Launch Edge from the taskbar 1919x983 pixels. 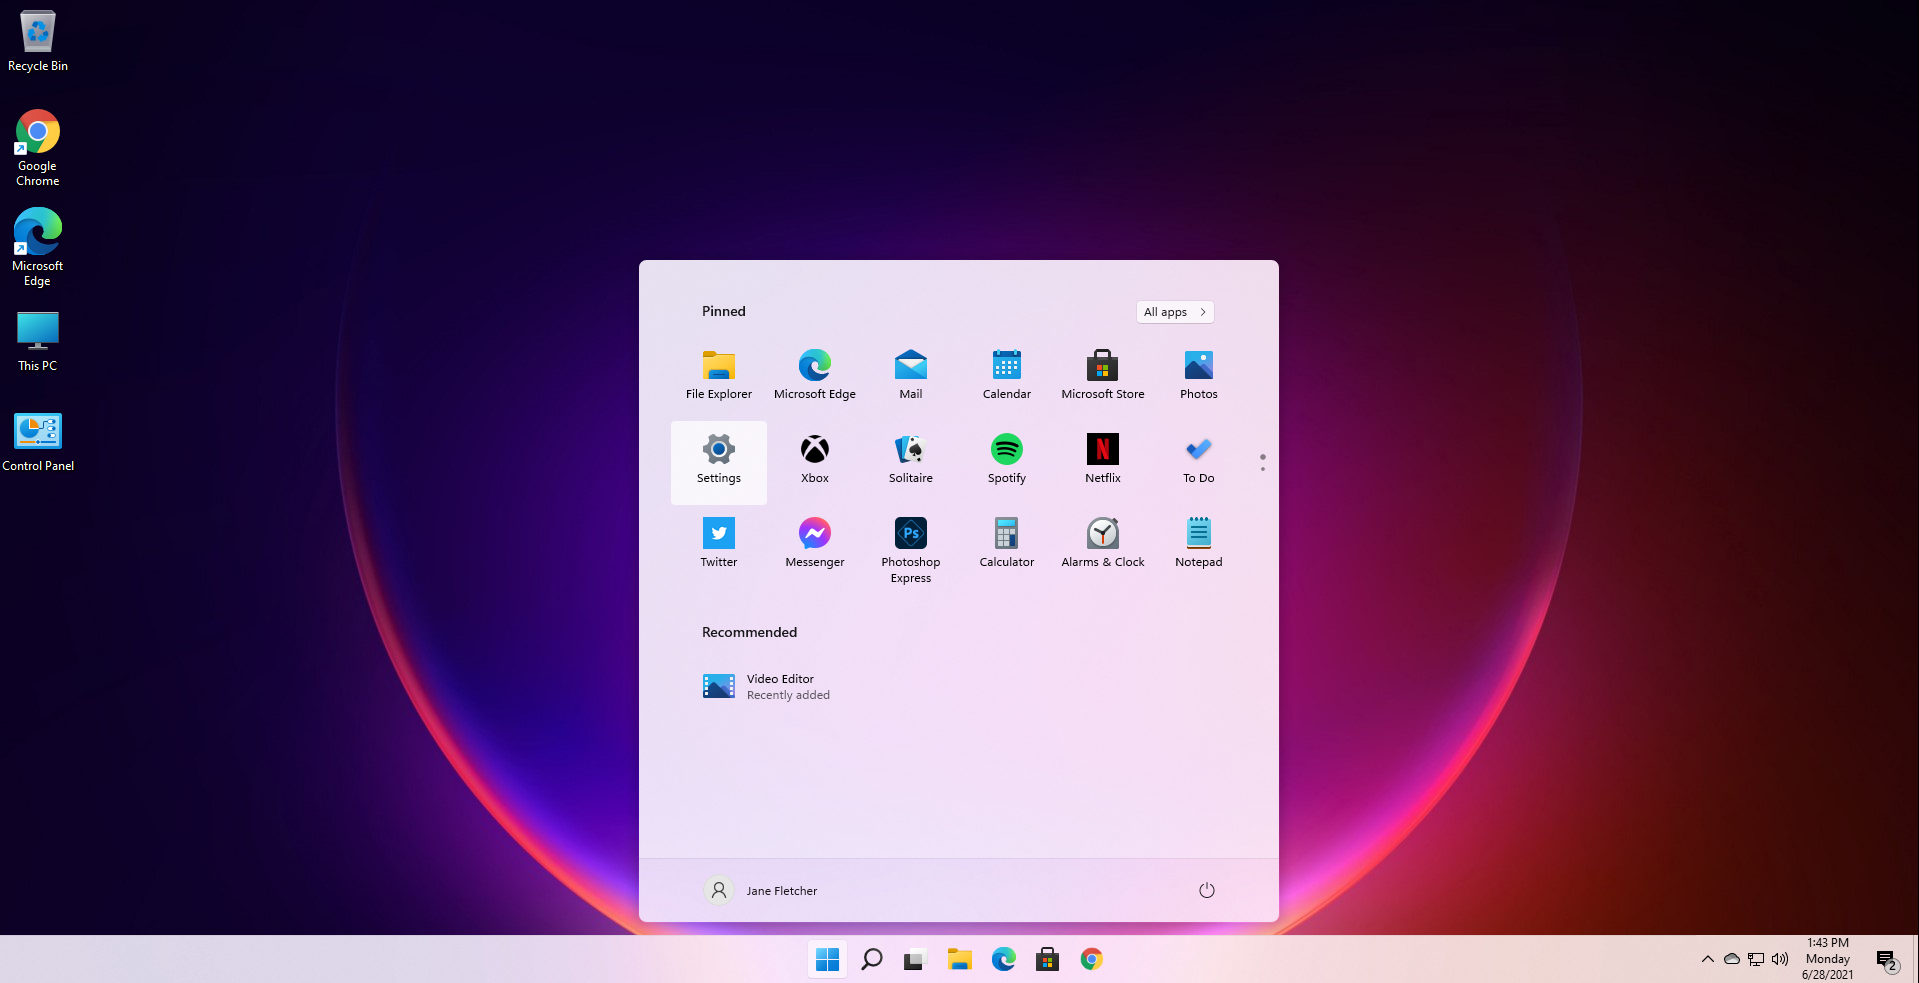point(1003,960)
